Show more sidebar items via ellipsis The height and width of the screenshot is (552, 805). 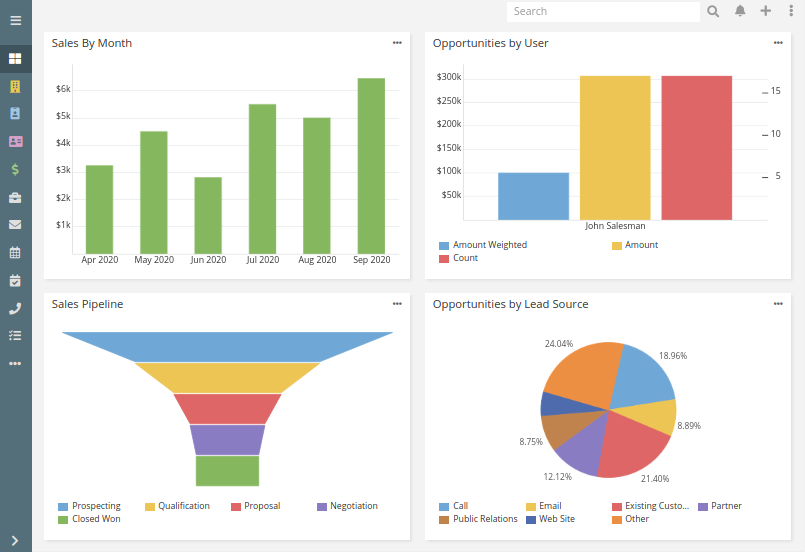[x=15, y=364]
